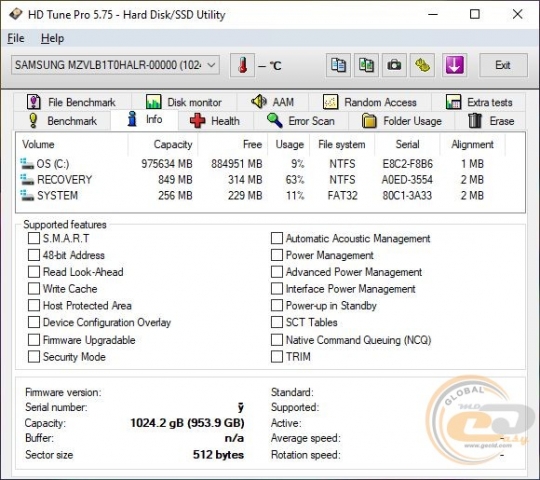Copy info to clipboard toolbar icon
540x480 pixels.
(x=338, y=65)
